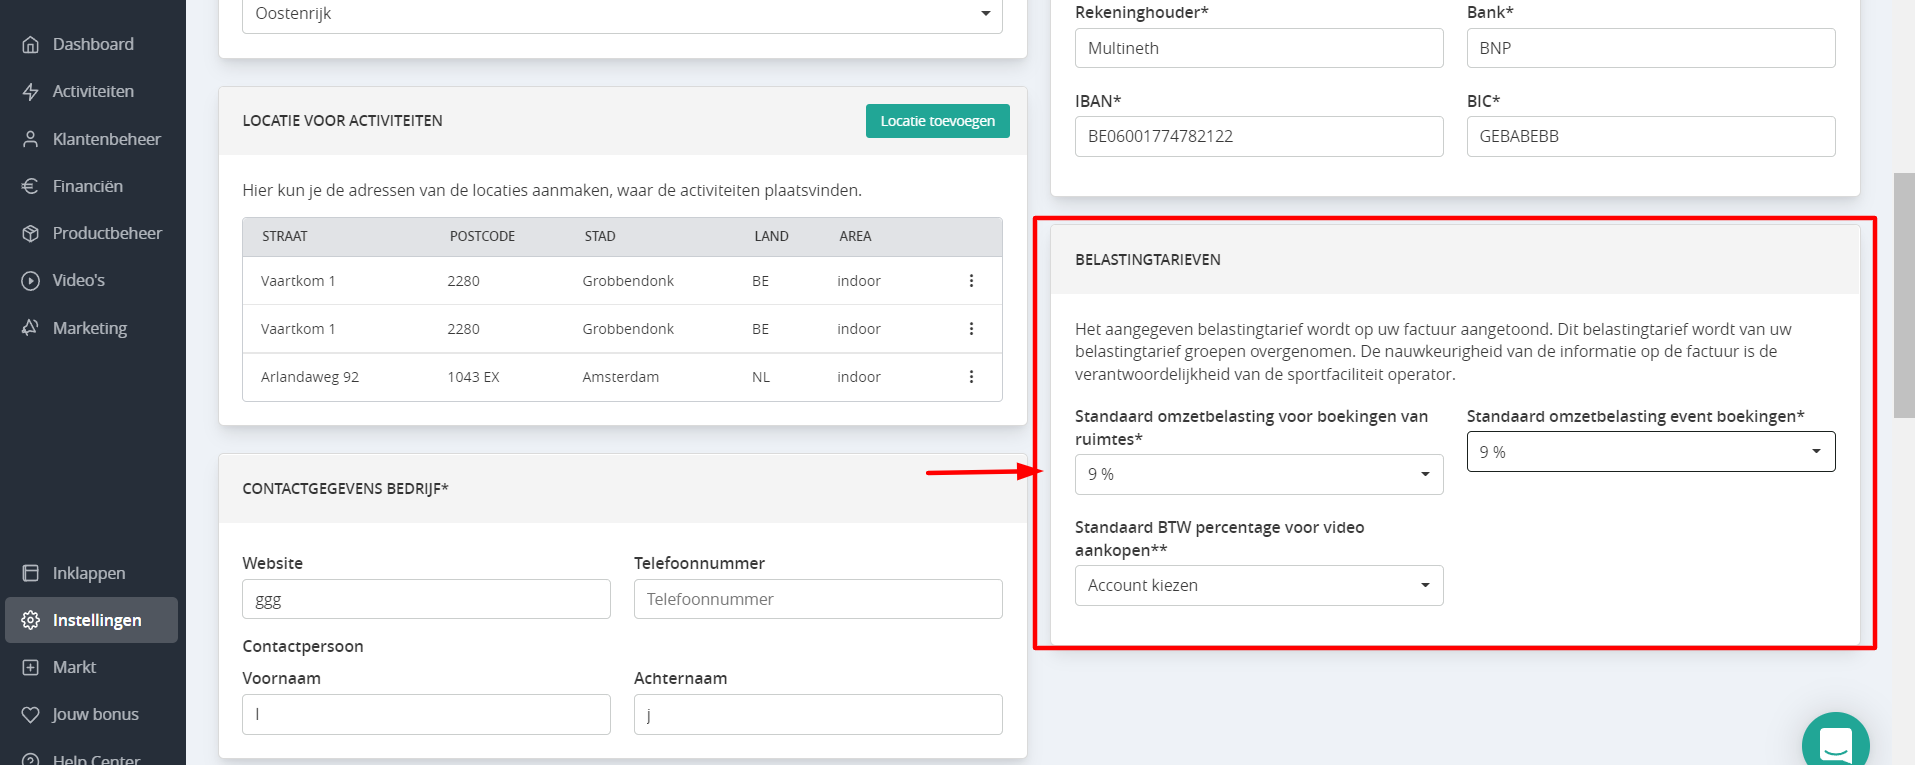Open the Marketing menu item
The image size is (1915, 765).
tap(92, 328)
